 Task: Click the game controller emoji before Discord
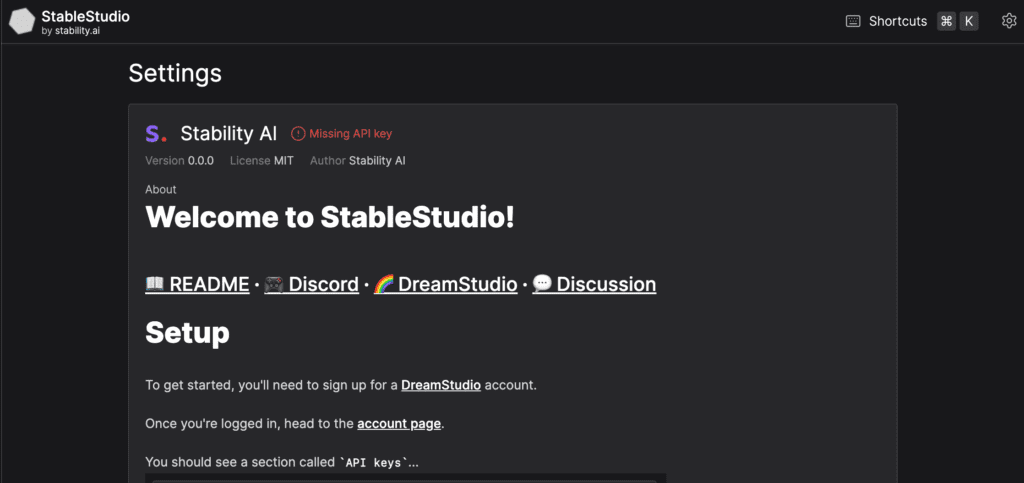274,284
